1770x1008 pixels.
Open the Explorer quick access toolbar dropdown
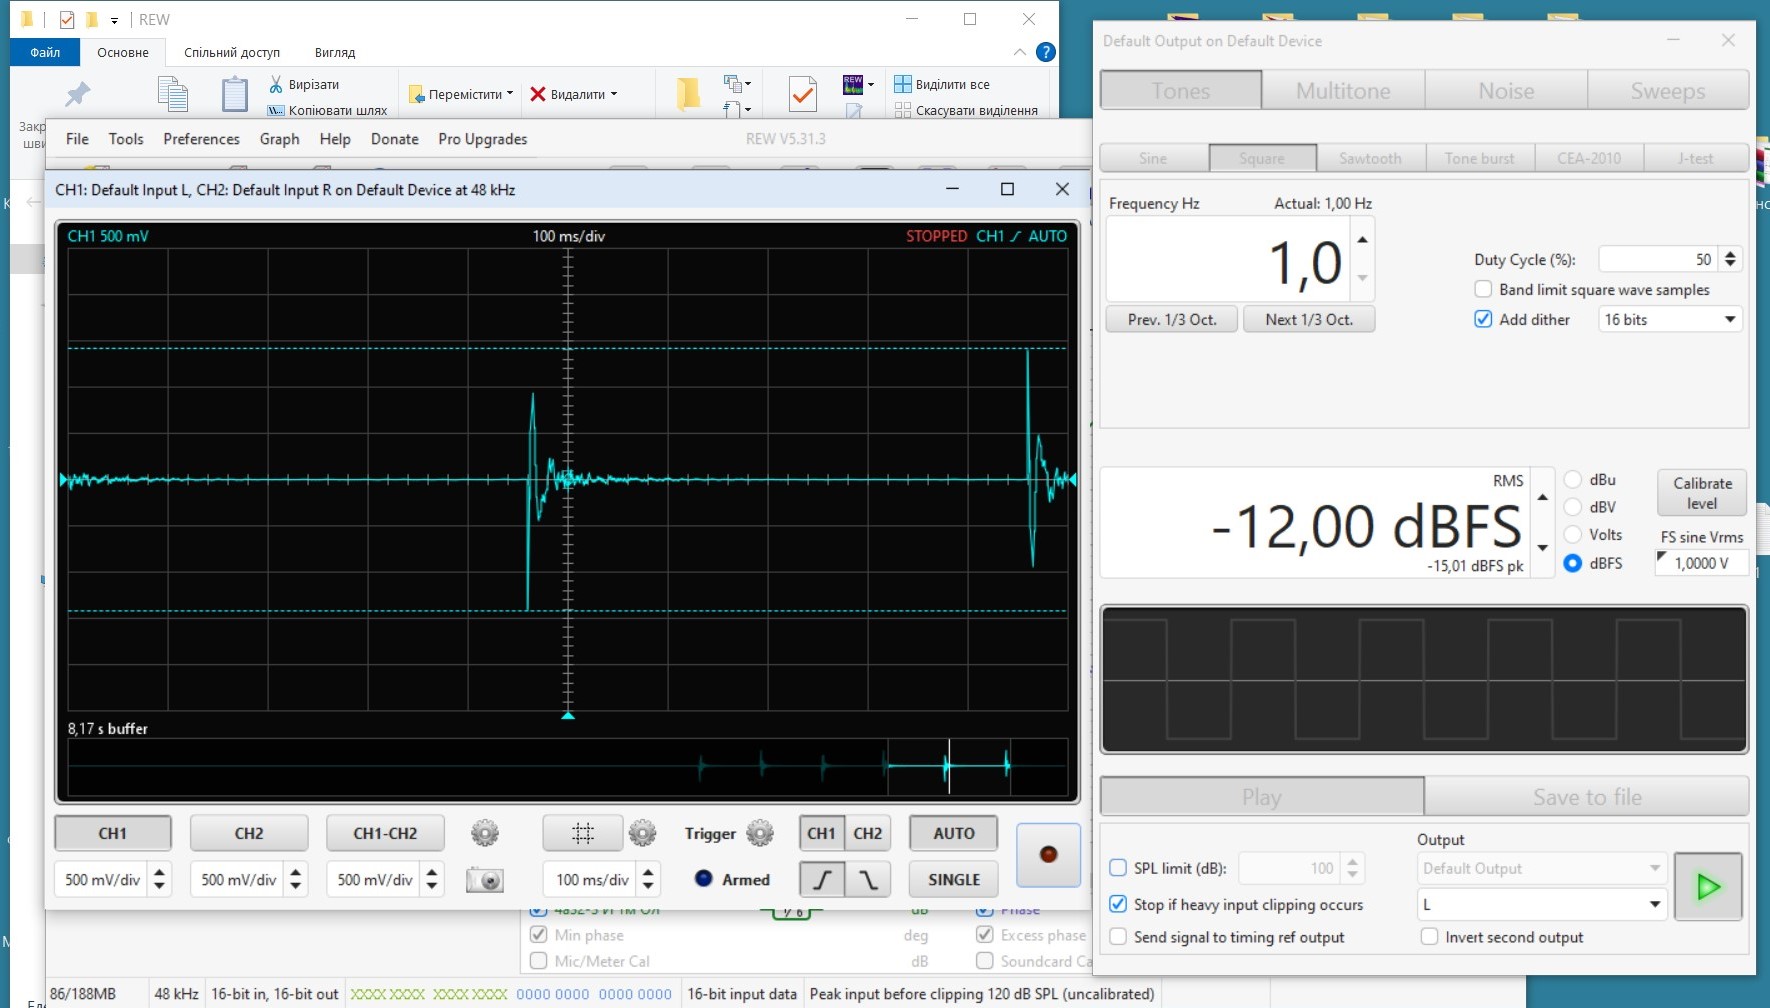pos(115,20)
